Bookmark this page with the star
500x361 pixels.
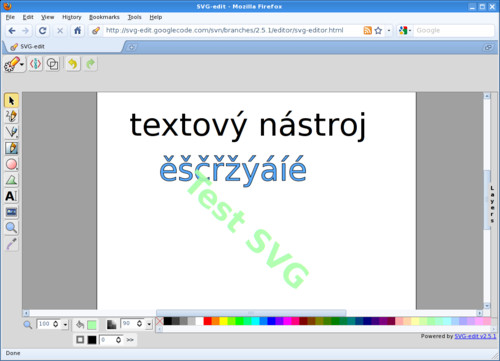378,31
